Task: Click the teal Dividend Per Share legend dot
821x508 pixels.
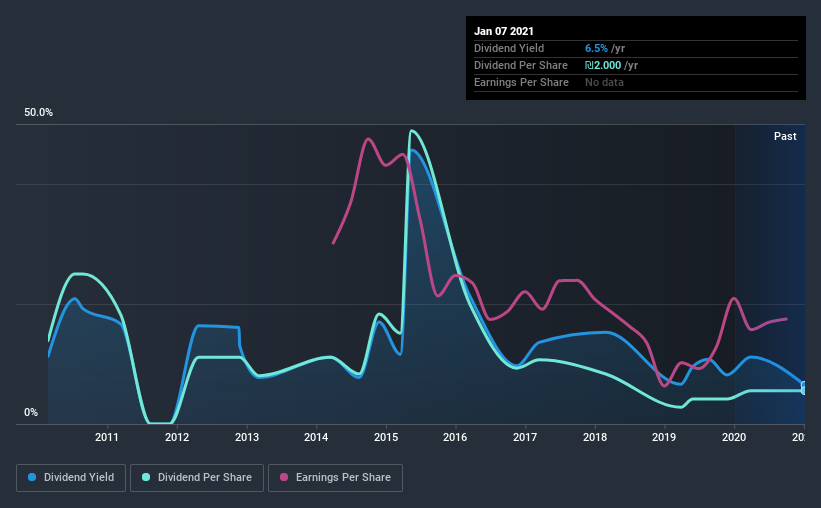Action: point(146,477)
